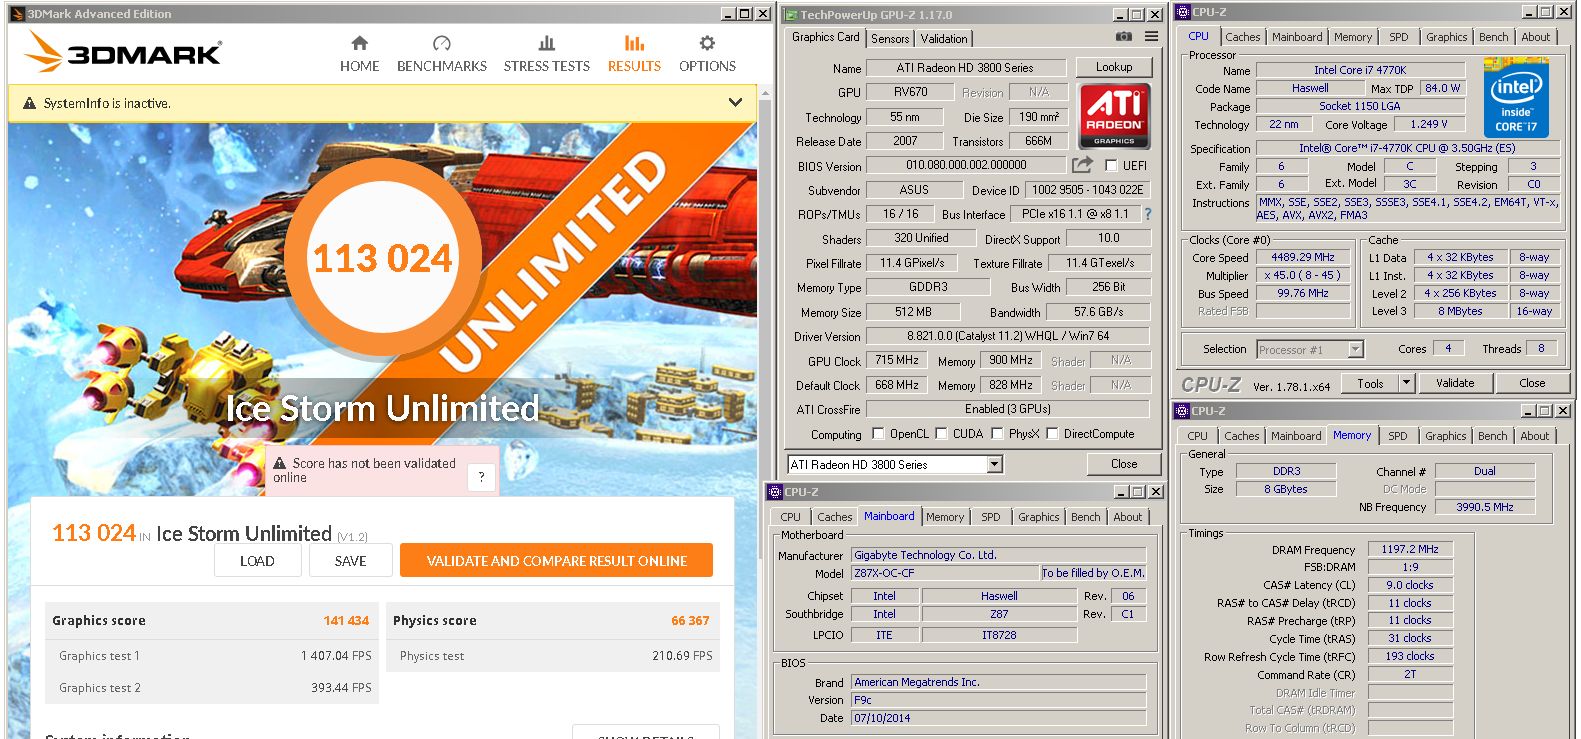Toggle the UEFI checkbox in GPU-Z
Viewport: 1581px width, 739px height.
pyautogui.click(x=1111, y=165)
